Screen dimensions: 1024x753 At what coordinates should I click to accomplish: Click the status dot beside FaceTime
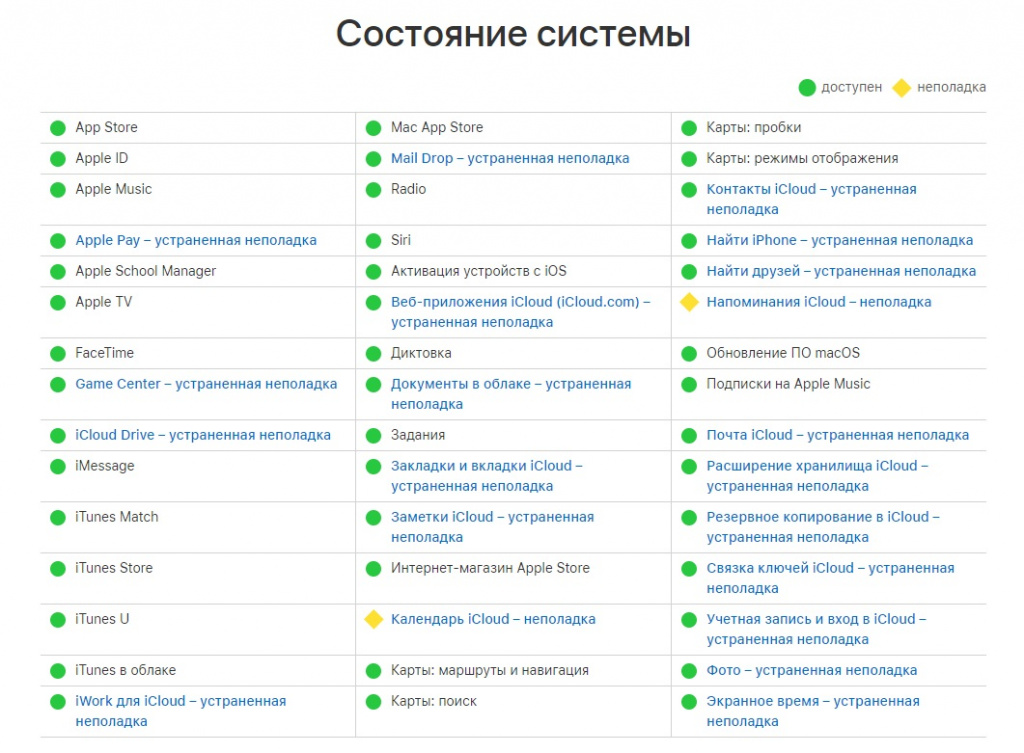pos(58,353)
